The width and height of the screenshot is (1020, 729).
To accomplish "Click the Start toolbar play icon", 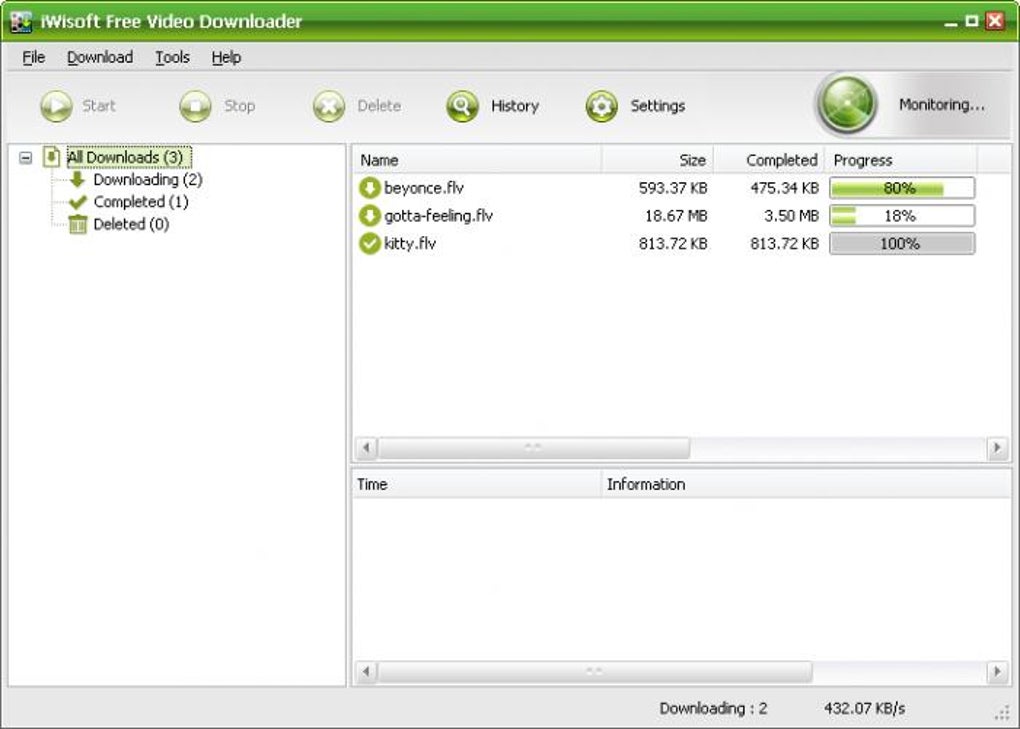I will coord(57,105).
